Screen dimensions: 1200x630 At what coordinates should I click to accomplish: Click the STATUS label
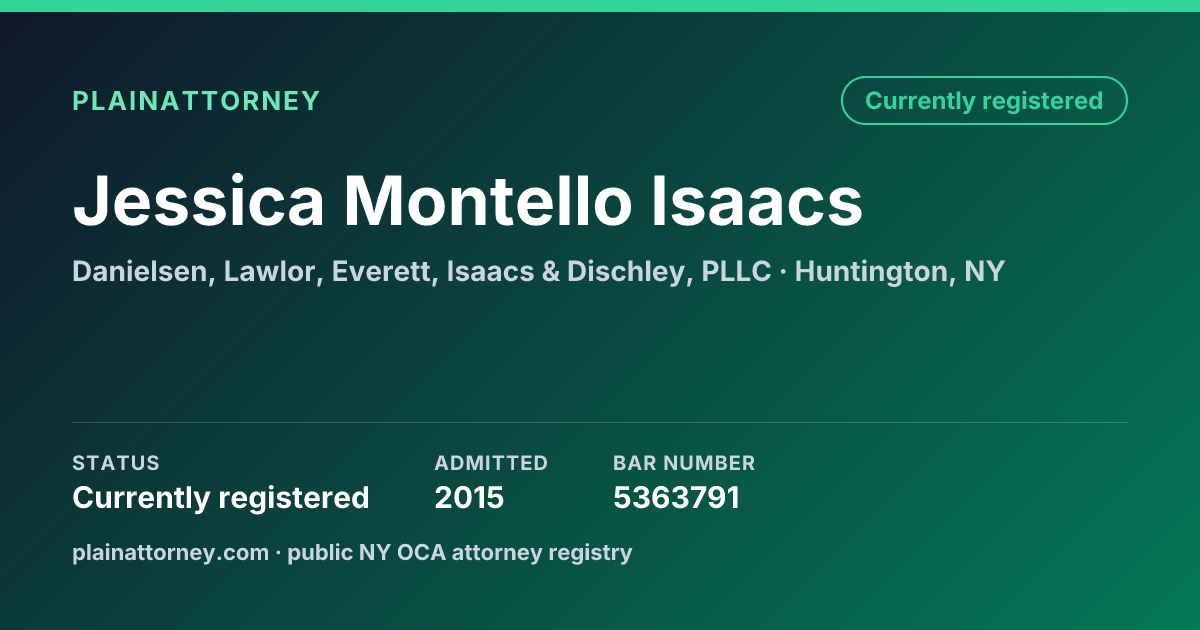click(116, 463)
